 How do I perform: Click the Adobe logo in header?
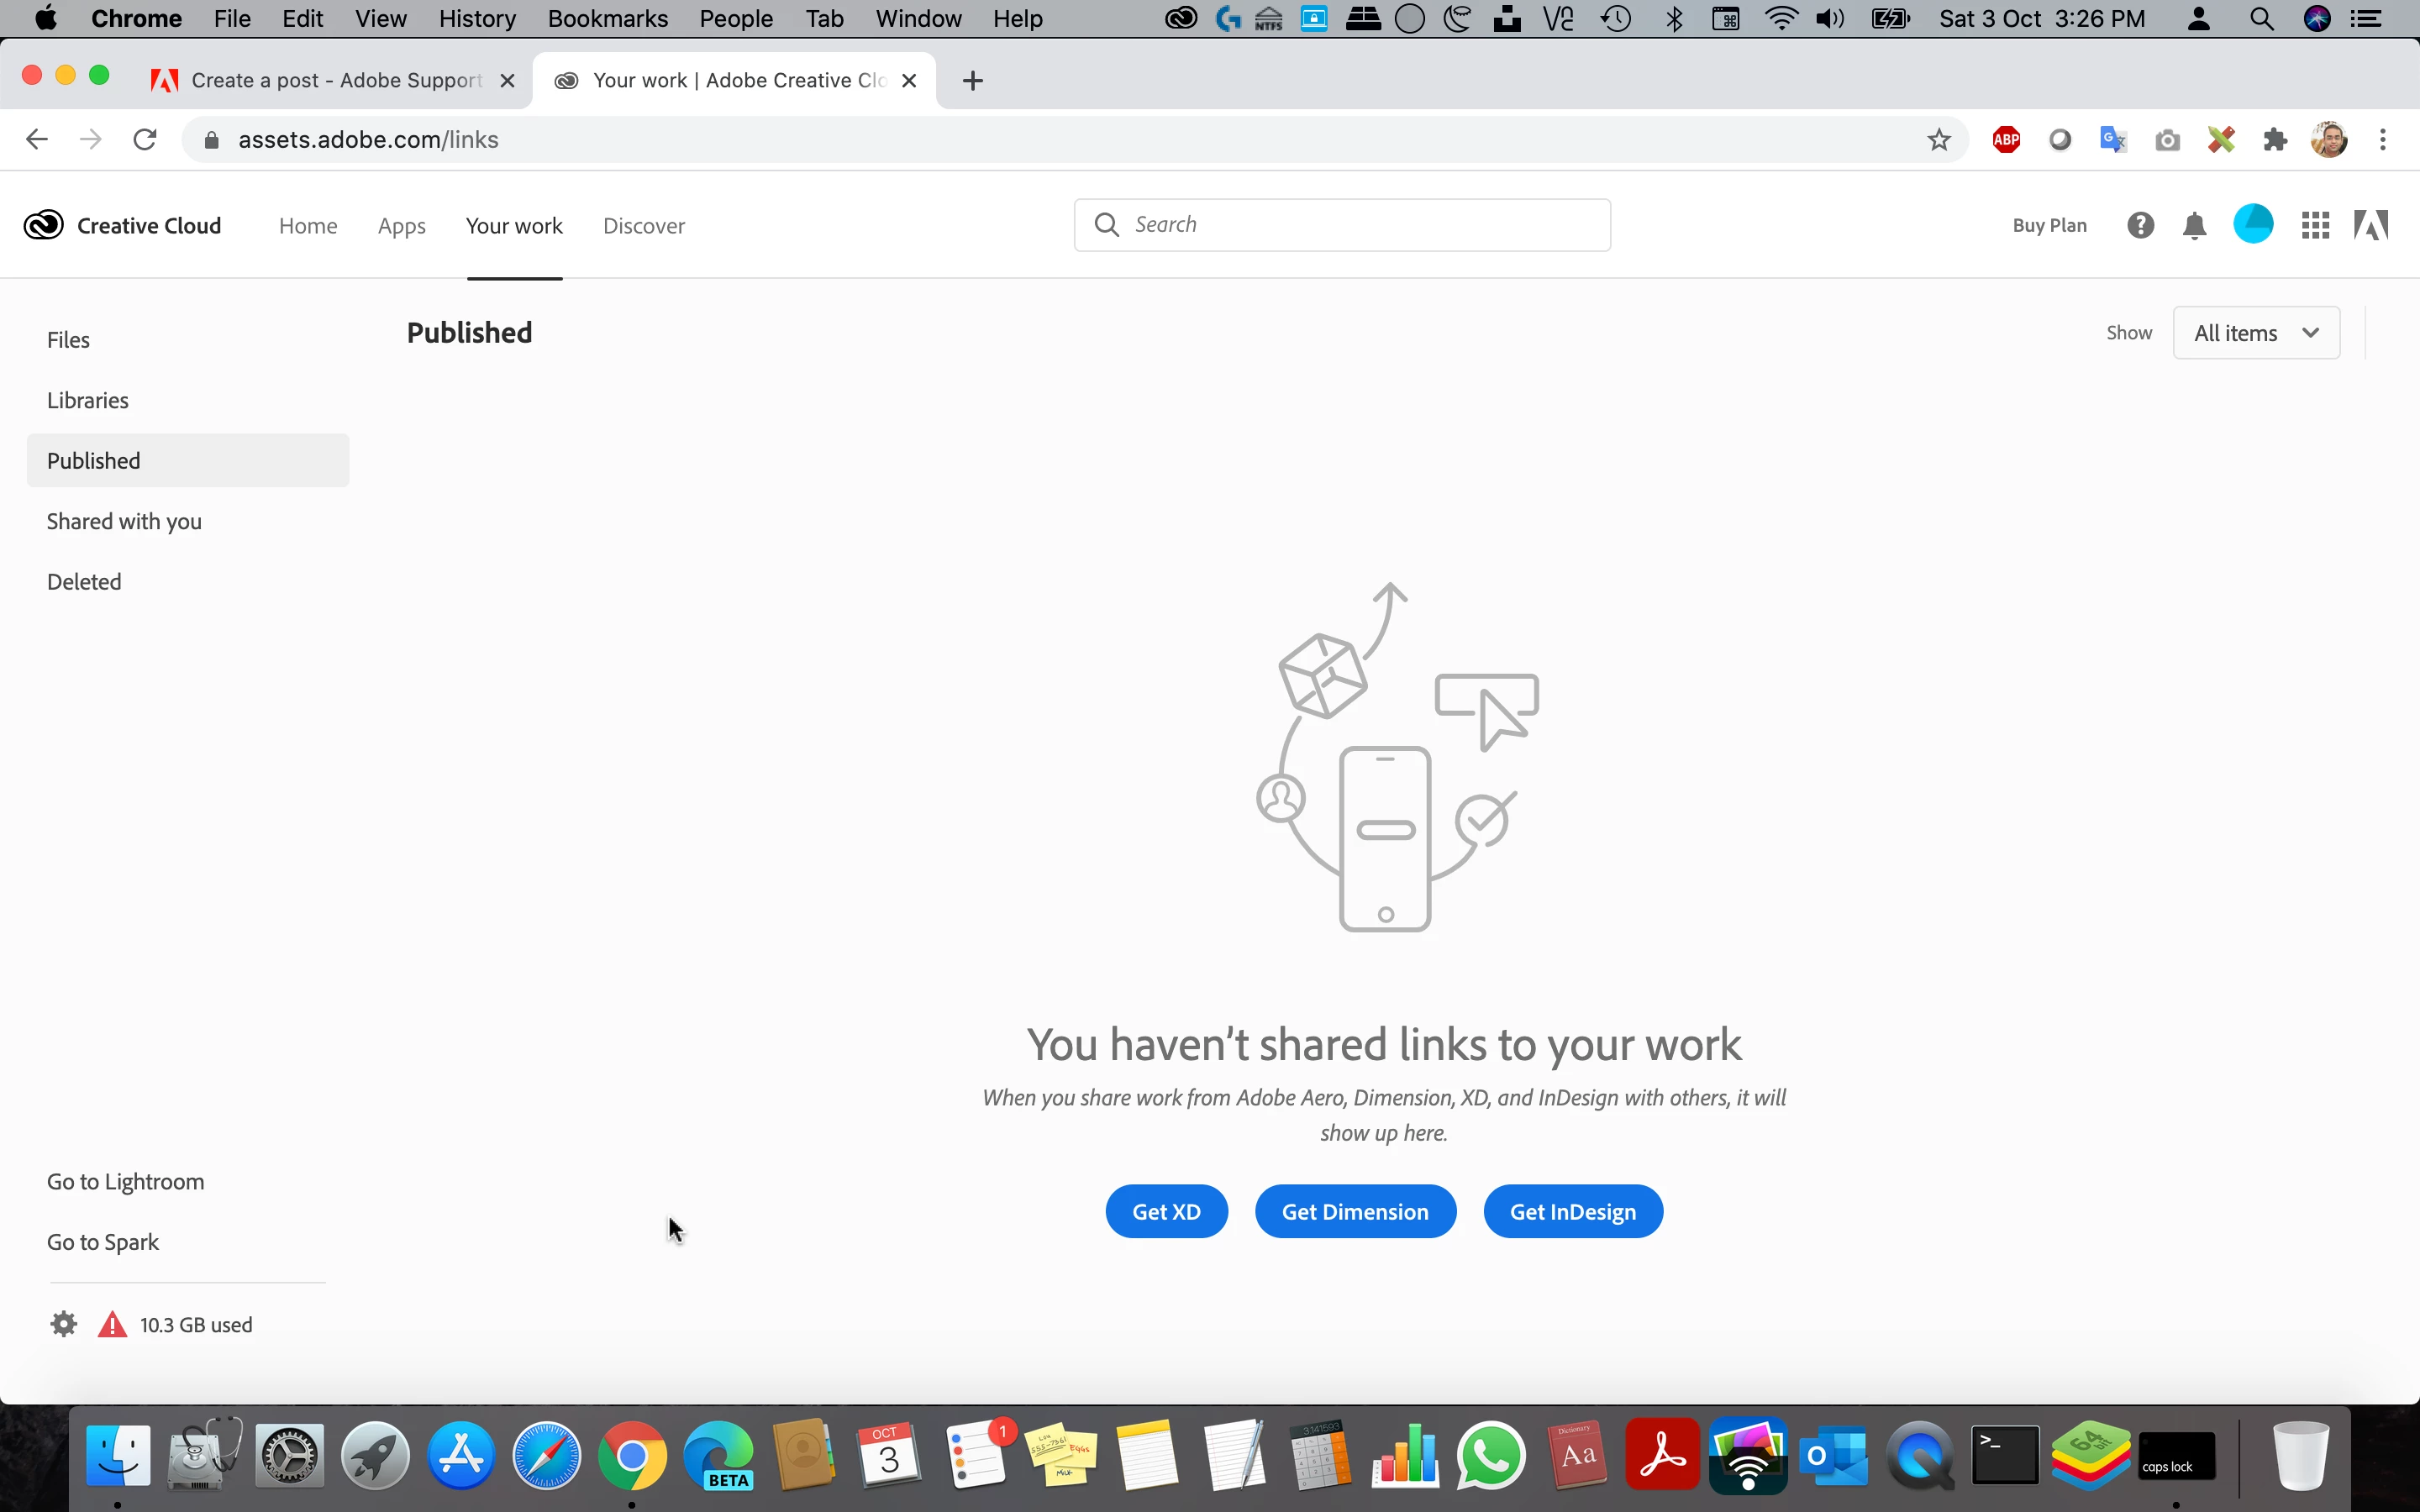point(2371,225)
